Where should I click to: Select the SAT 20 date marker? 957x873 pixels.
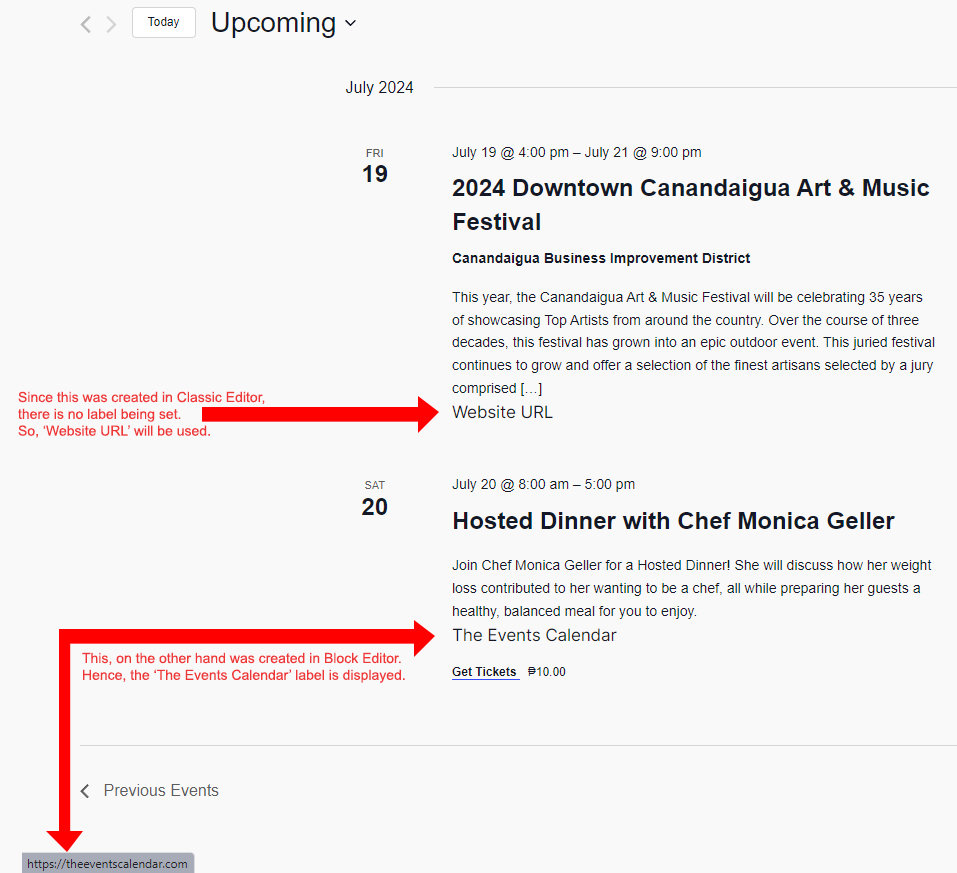pyautogui.click(x=374, y=498)
